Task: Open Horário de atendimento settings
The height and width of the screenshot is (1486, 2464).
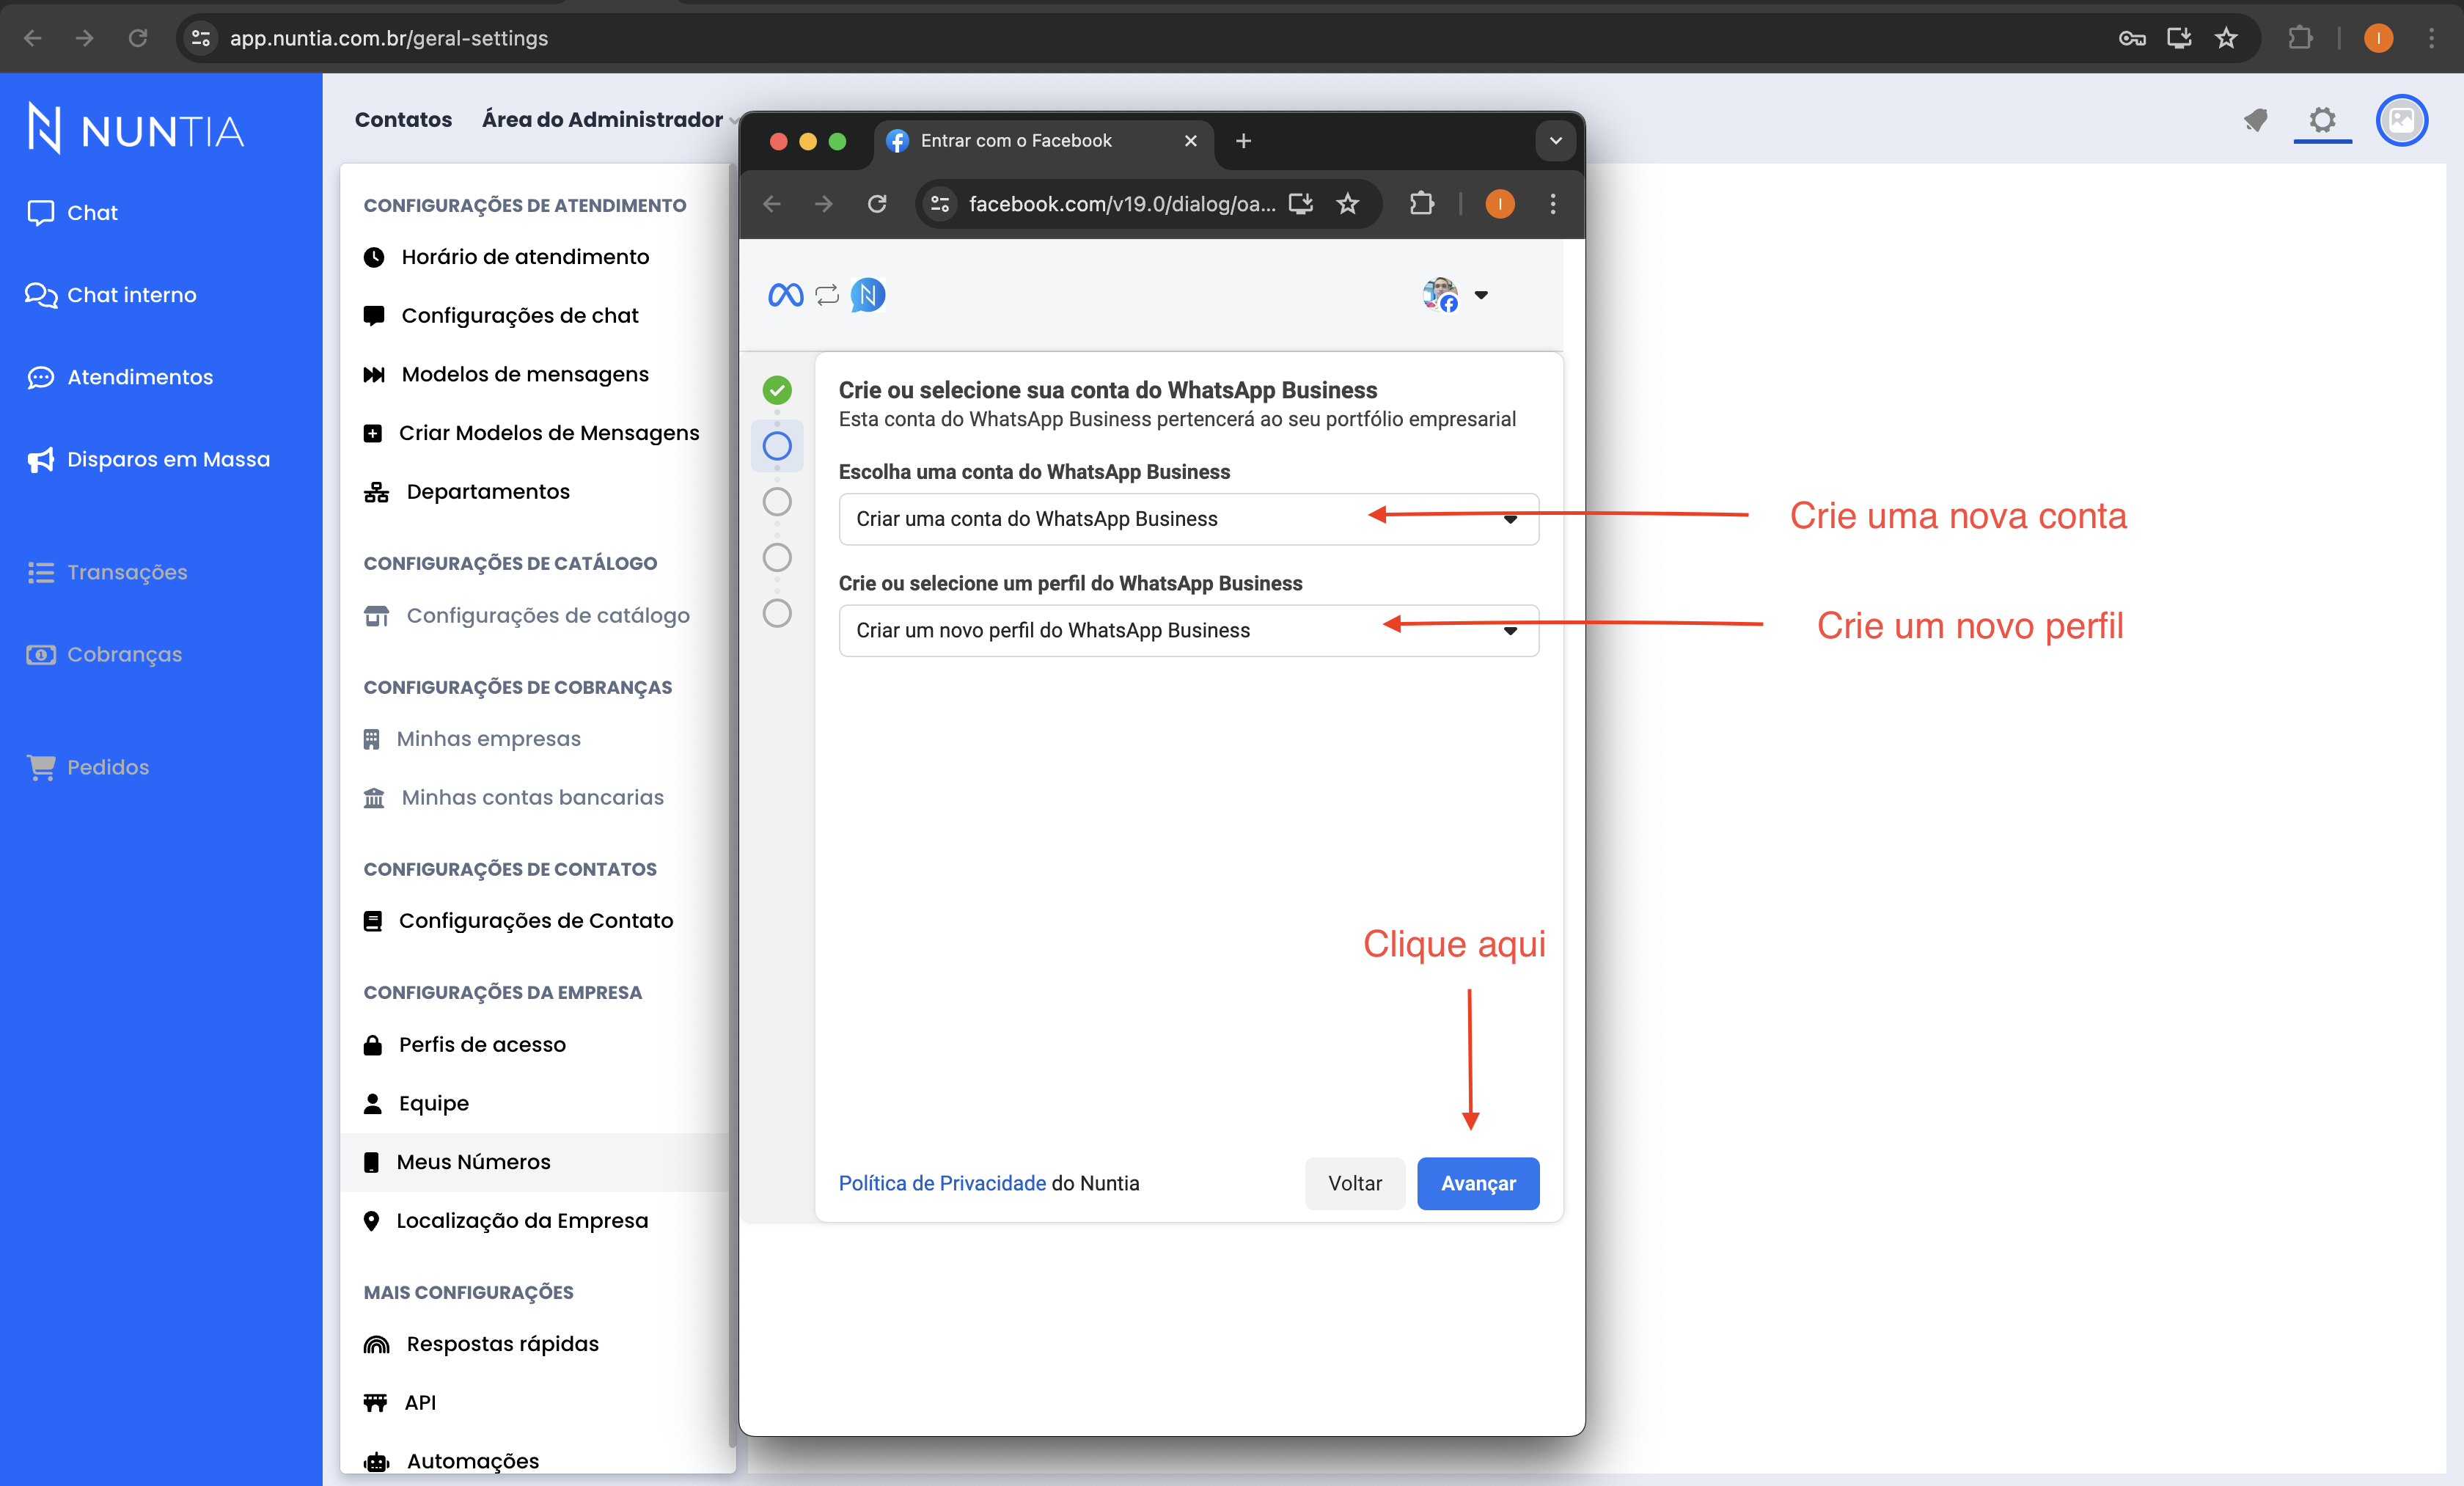Action: pyautogui.click(x=506, y=257)
